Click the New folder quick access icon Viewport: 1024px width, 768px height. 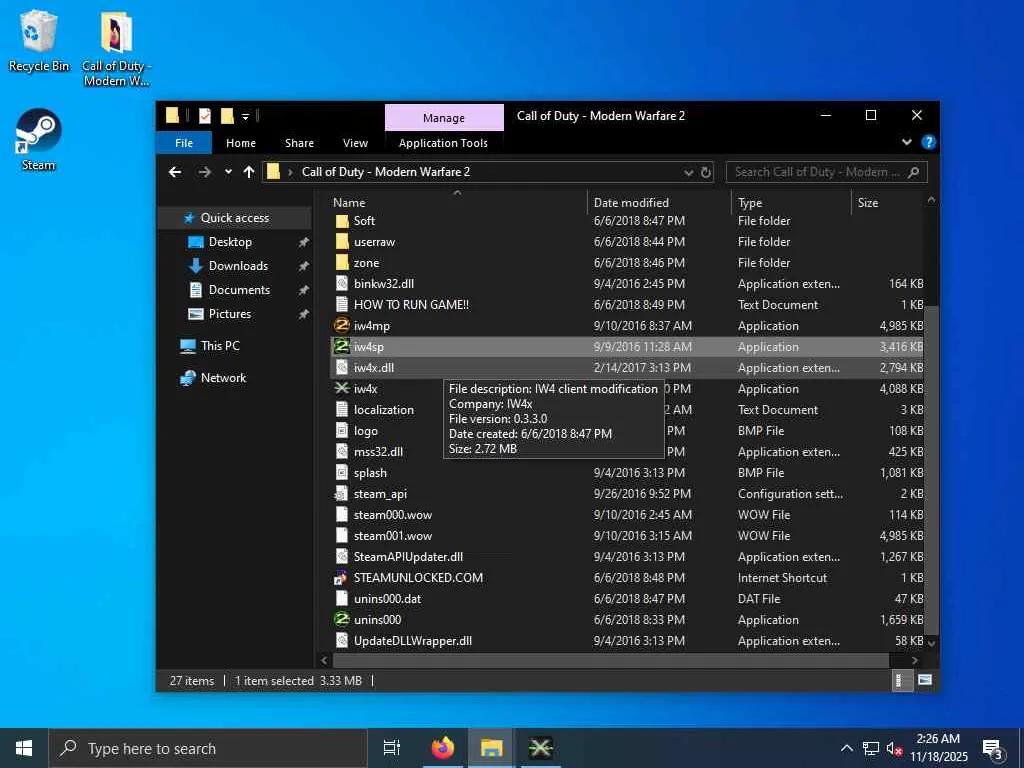(x=227, y=116)
